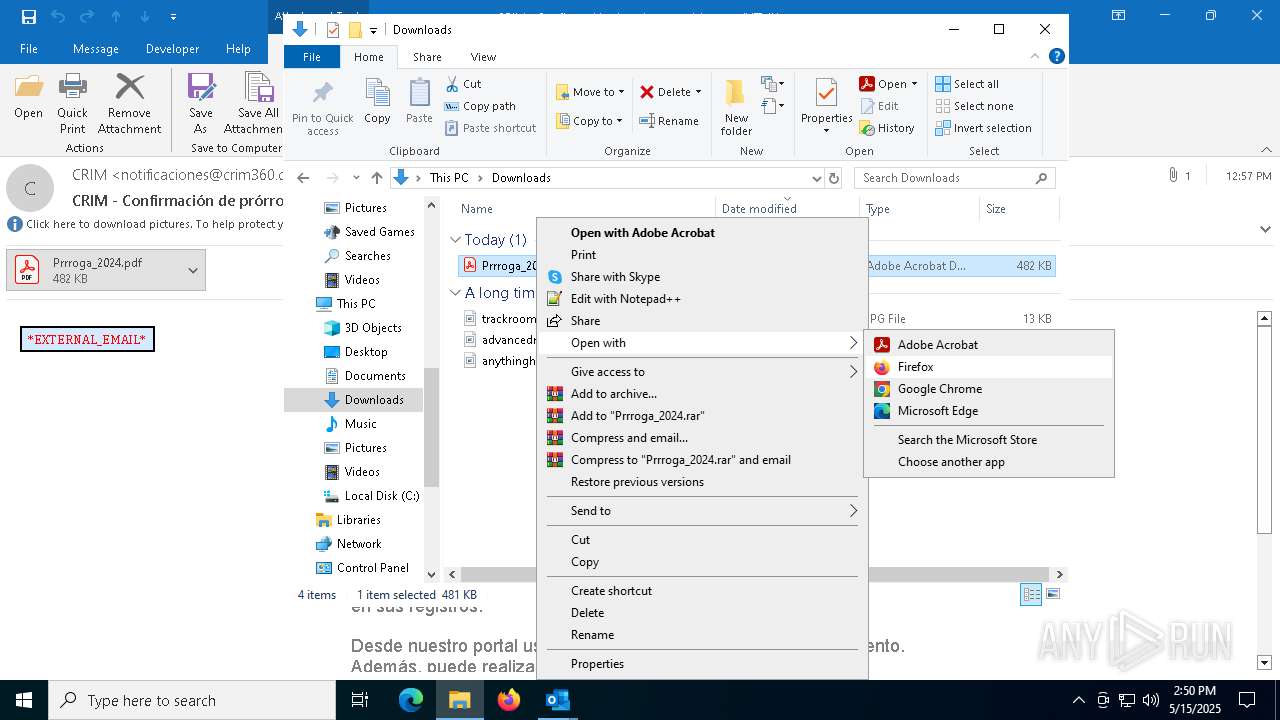The height and width of the screenshot is (720, 1280).
Task: Expand the Give access to submenu
Action: point(702,372)
